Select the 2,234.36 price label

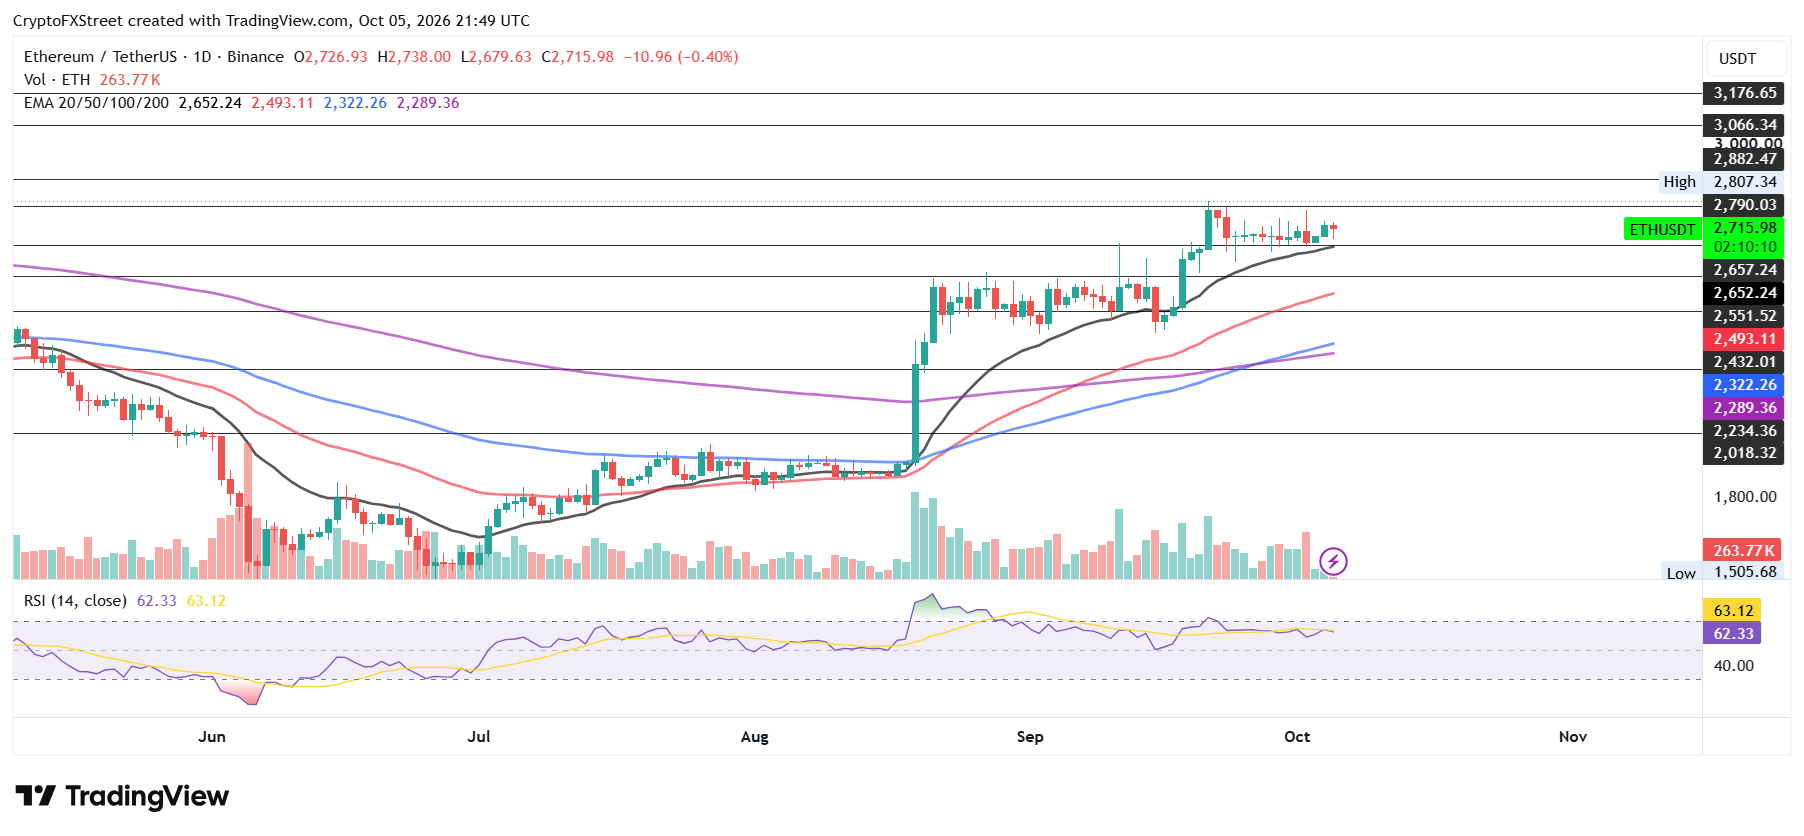tap(1745, 431)
